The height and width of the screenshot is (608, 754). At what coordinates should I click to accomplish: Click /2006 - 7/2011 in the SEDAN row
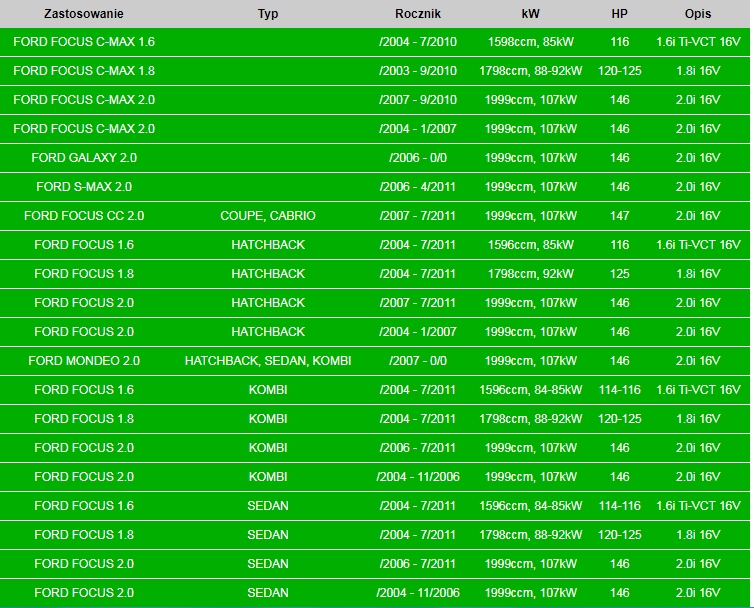(x=418, y=564)
